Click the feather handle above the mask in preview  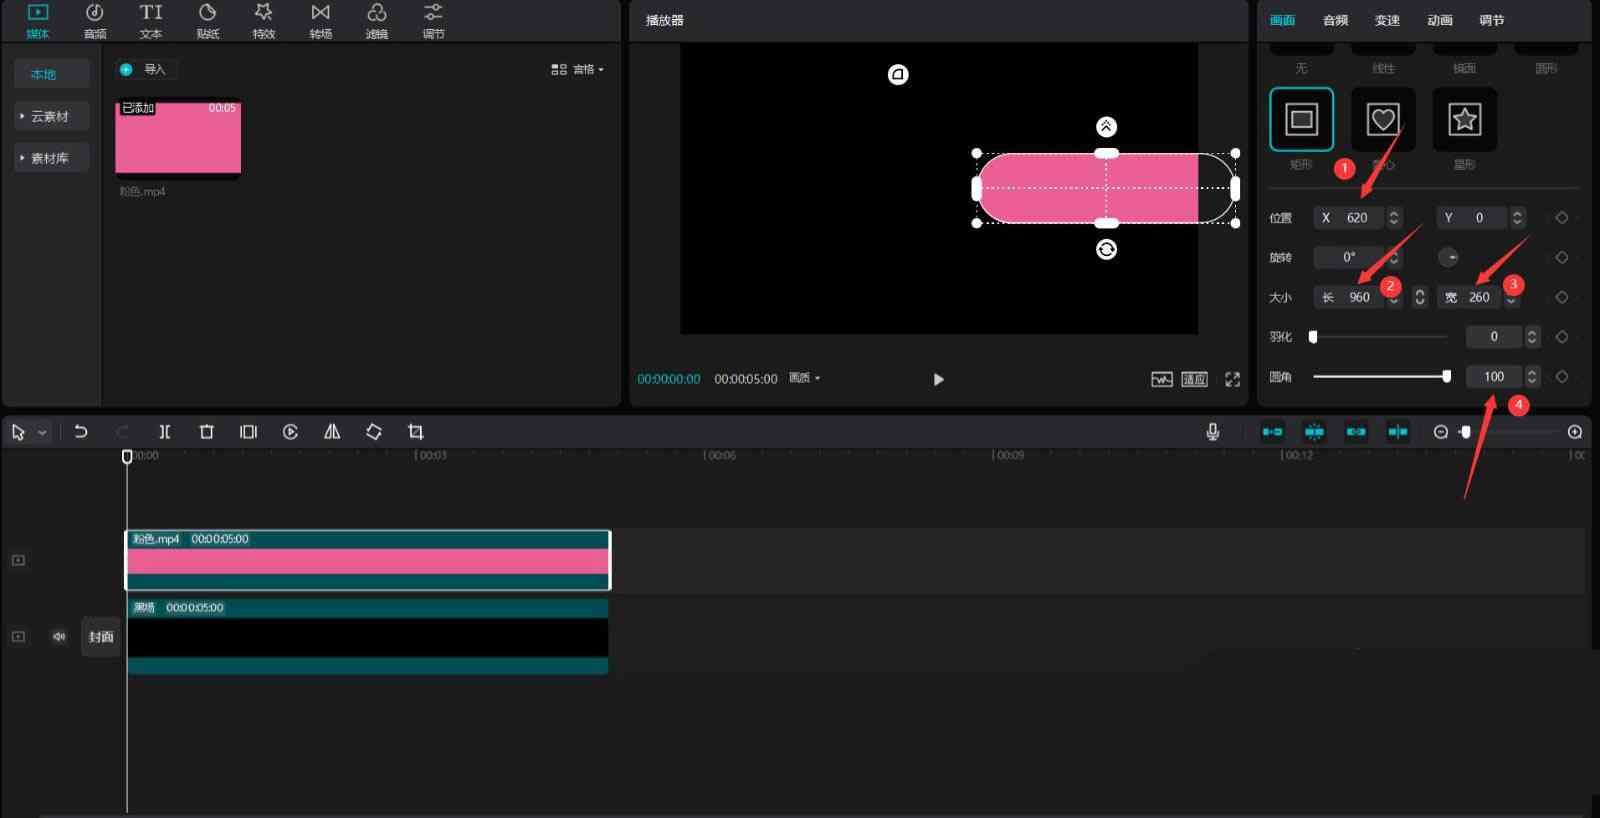[1106, 126]
